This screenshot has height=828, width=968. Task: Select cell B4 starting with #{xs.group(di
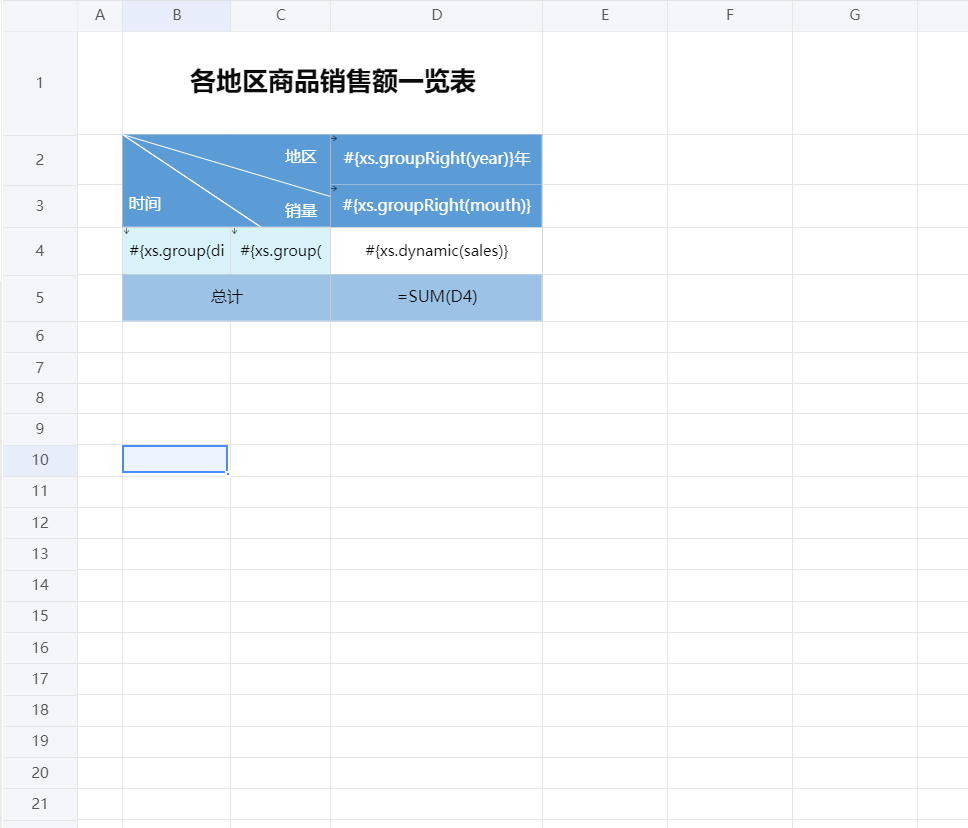[x=177, y=251]
